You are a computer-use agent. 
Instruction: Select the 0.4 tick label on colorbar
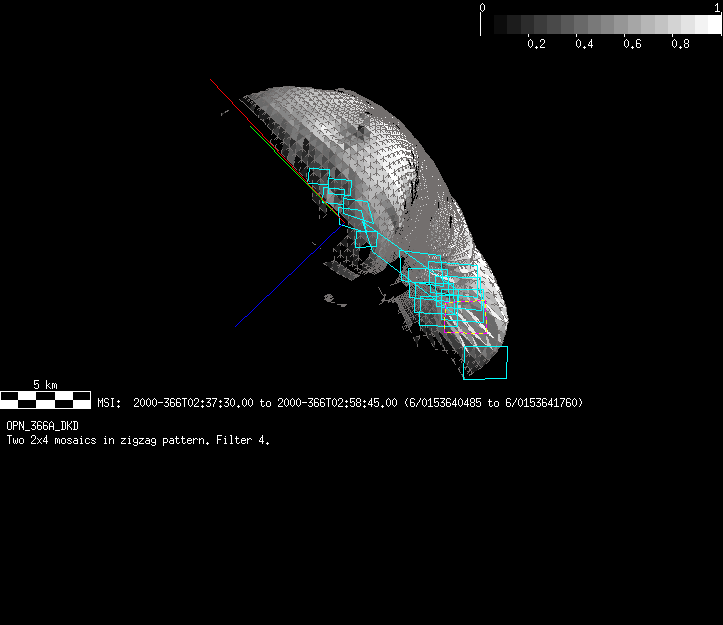point(584,44)
